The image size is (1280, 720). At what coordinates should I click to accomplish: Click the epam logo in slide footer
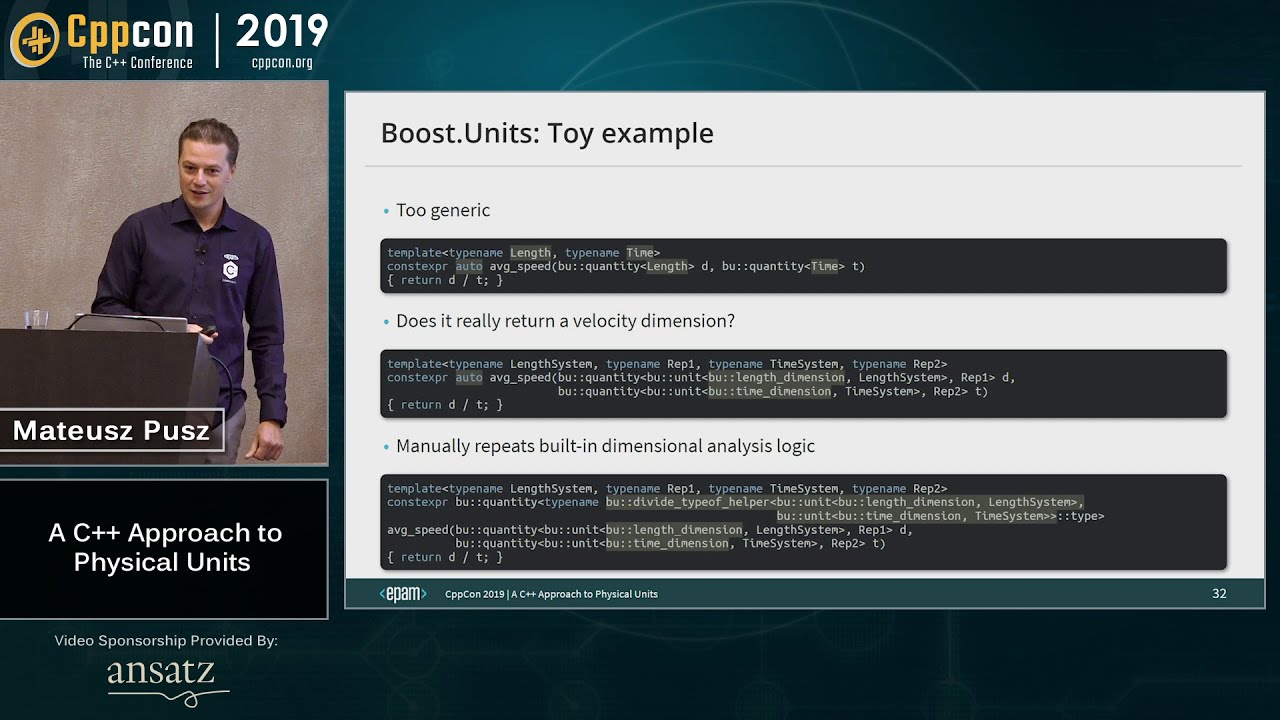coord(403,594)
